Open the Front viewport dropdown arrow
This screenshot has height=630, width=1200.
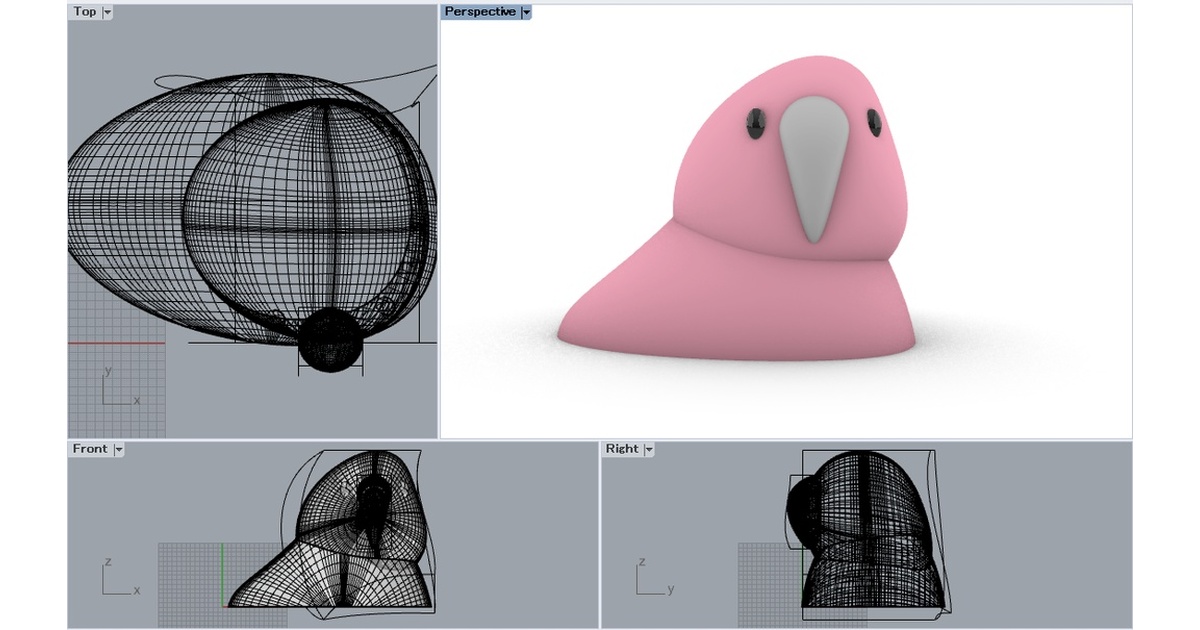(x=119, y=450)
